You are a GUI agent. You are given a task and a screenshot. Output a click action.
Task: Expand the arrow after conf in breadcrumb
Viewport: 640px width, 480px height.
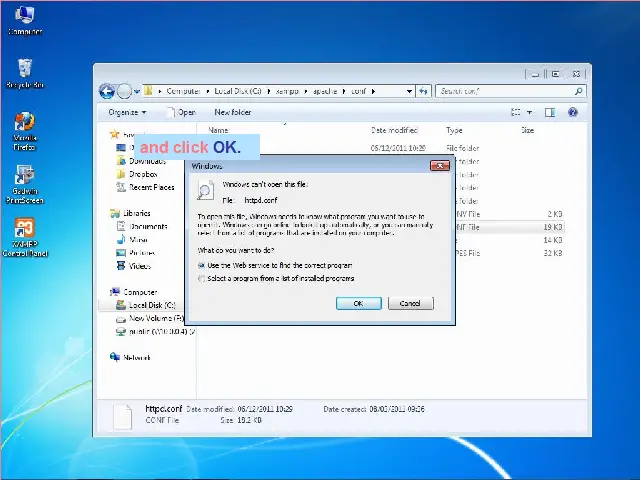(373, 91)
